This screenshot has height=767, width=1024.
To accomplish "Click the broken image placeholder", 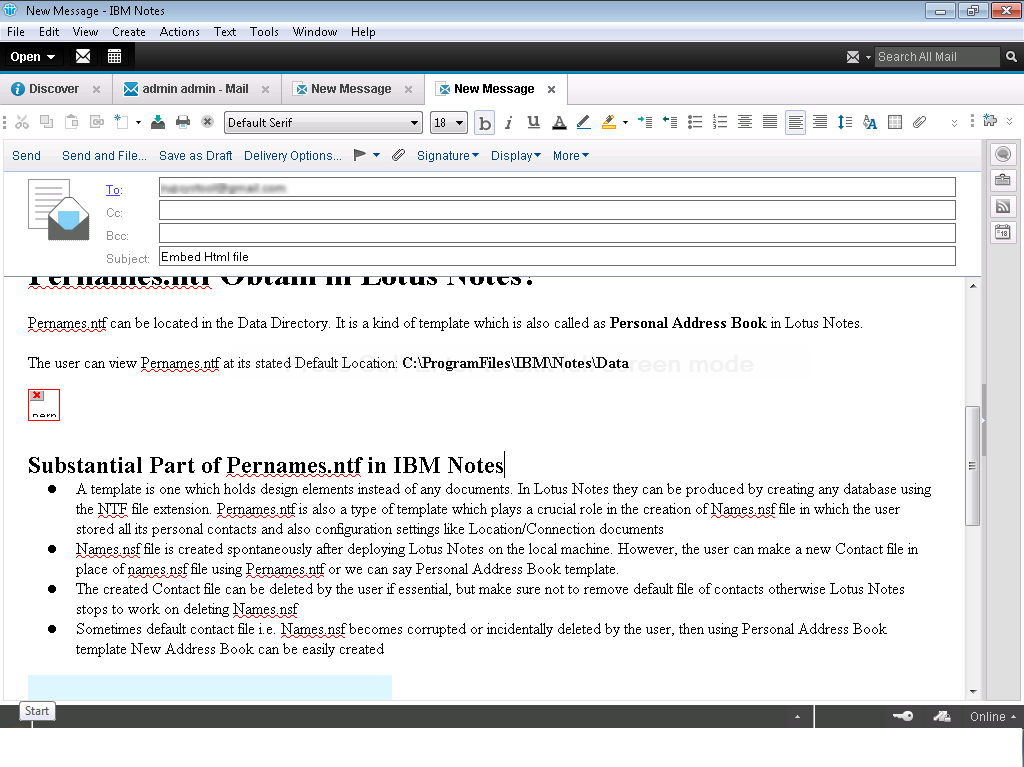I will click(x=44, y=404).
